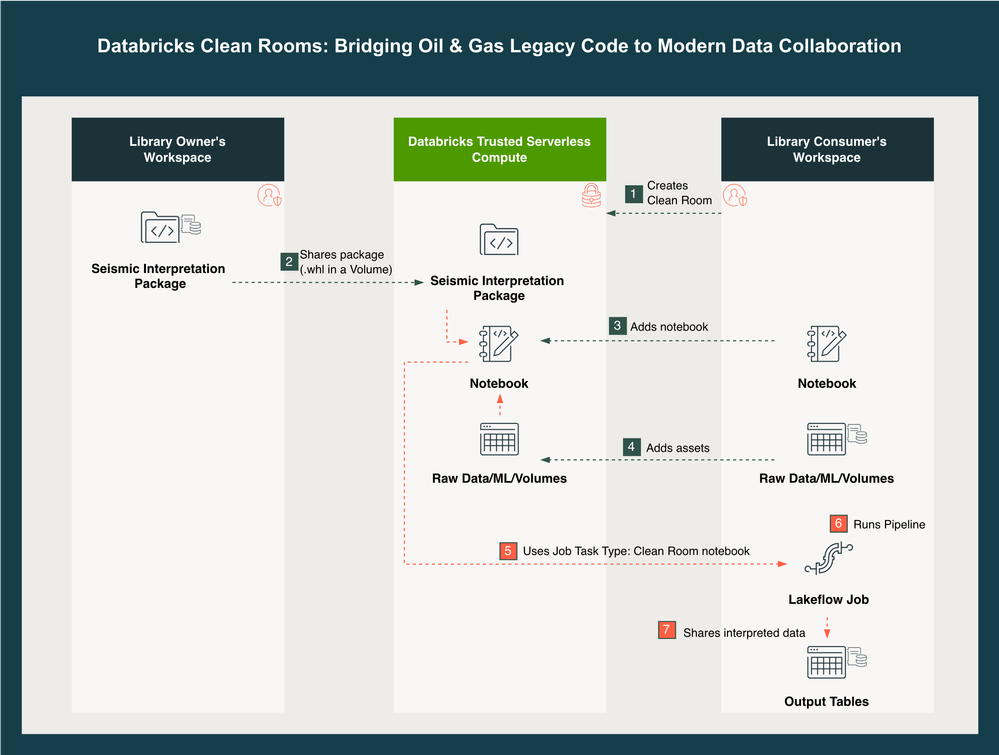Click the Seismic Interpretation Package icon in Trusted Serverless Compute
999x755 pixels.
pyautogui.click(x=499, y=241)
